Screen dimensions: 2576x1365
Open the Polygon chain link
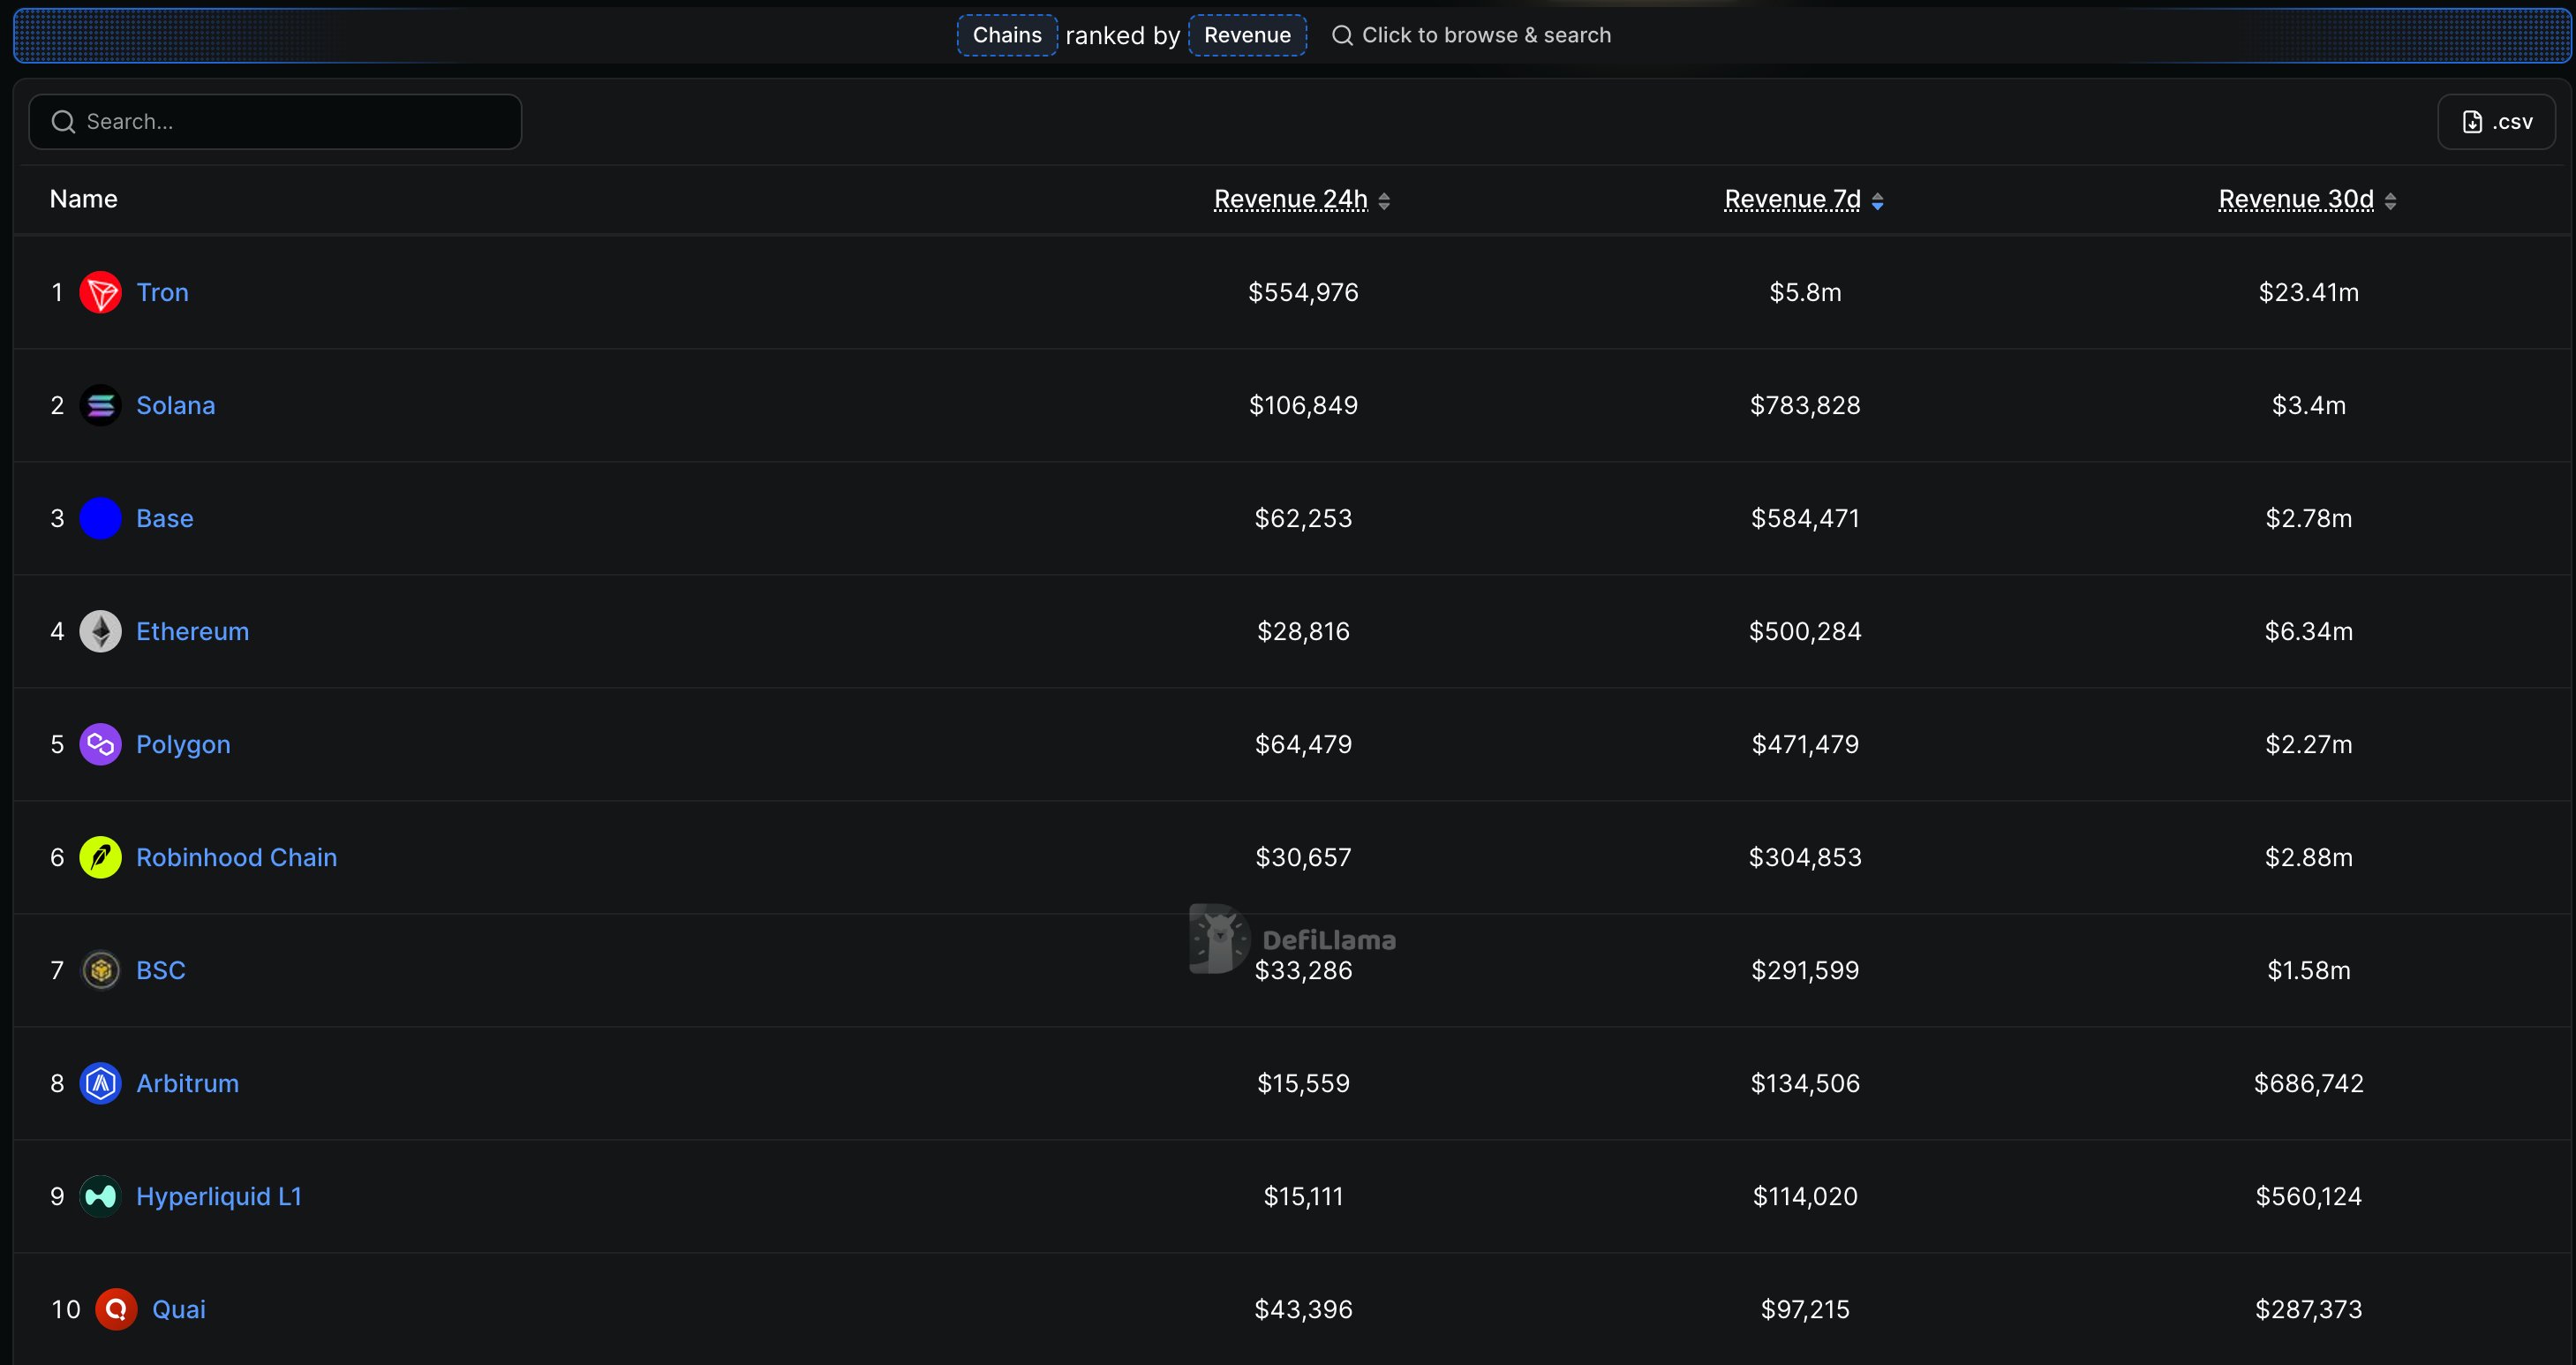[183, 745]
